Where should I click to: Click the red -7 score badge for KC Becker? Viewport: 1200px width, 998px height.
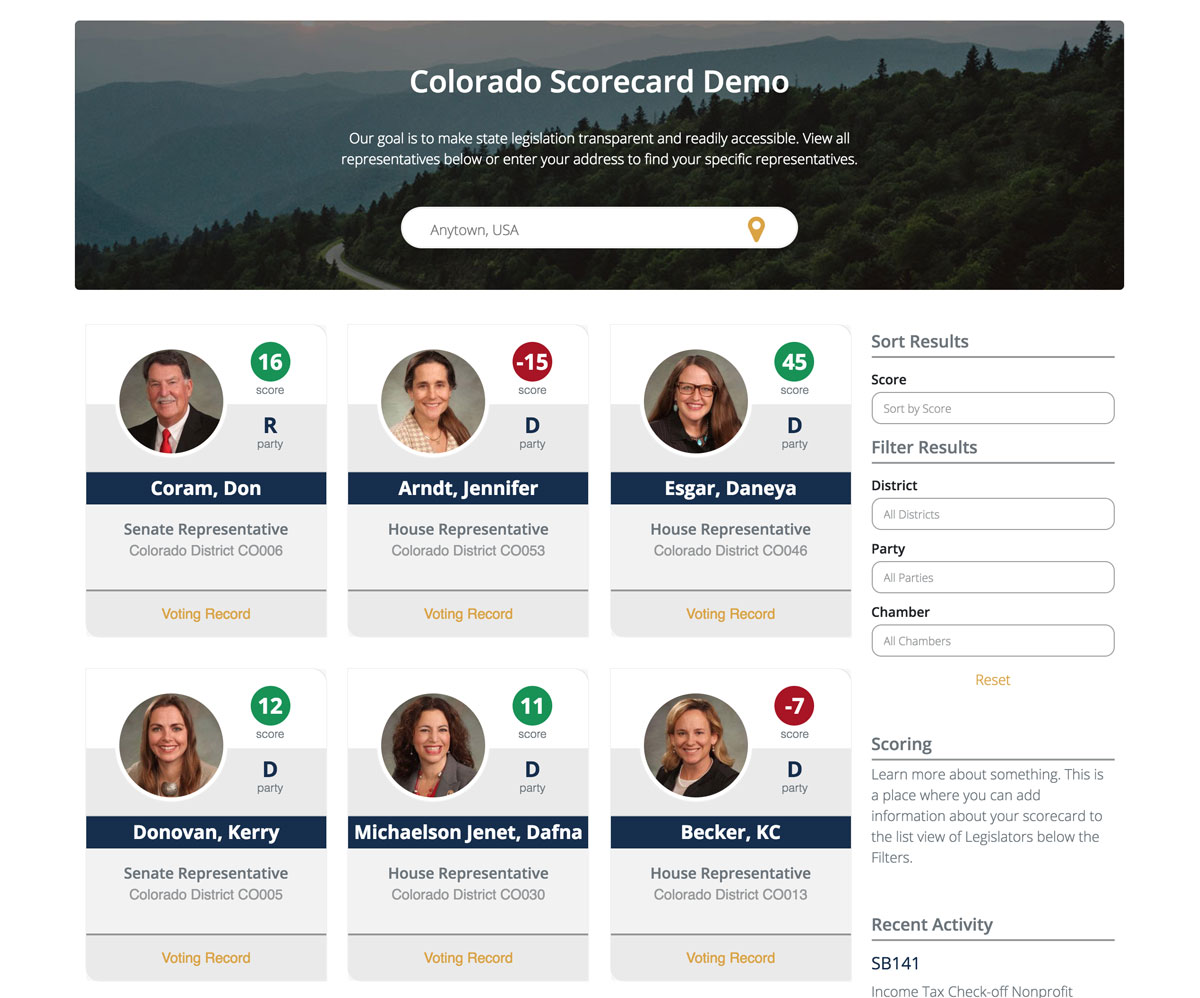coord(794,706)
